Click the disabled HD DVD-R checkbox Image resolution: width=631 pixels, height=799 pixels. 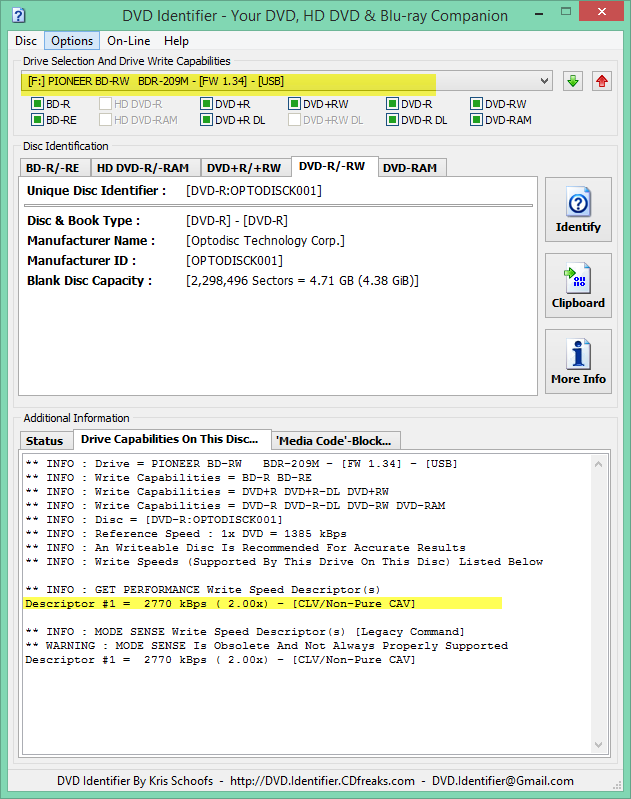tap(105, 104)
